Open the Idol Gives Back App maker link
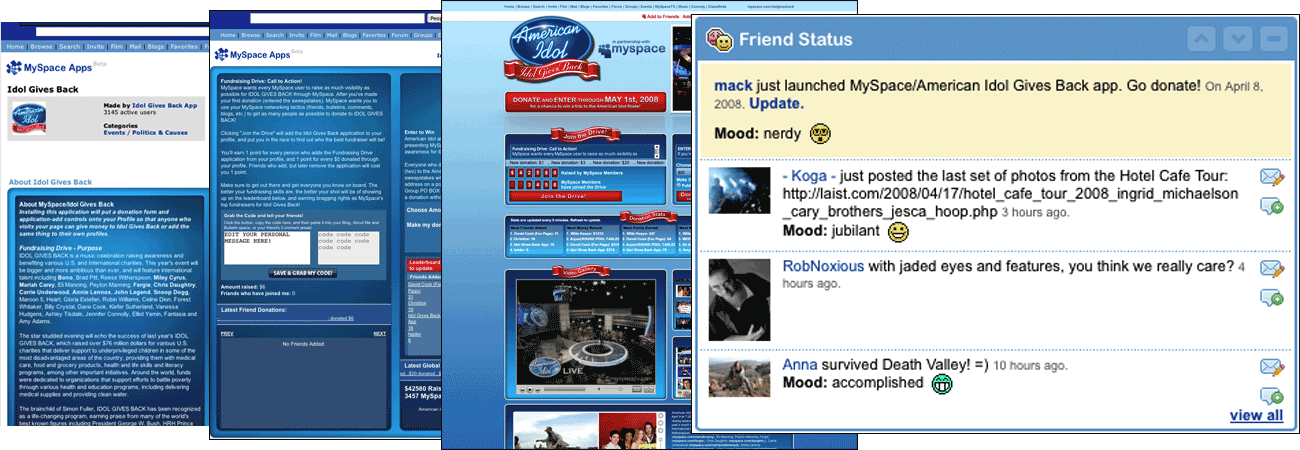Image resolution: width=1300 pixels, height=450 pixels. [165, 105]
